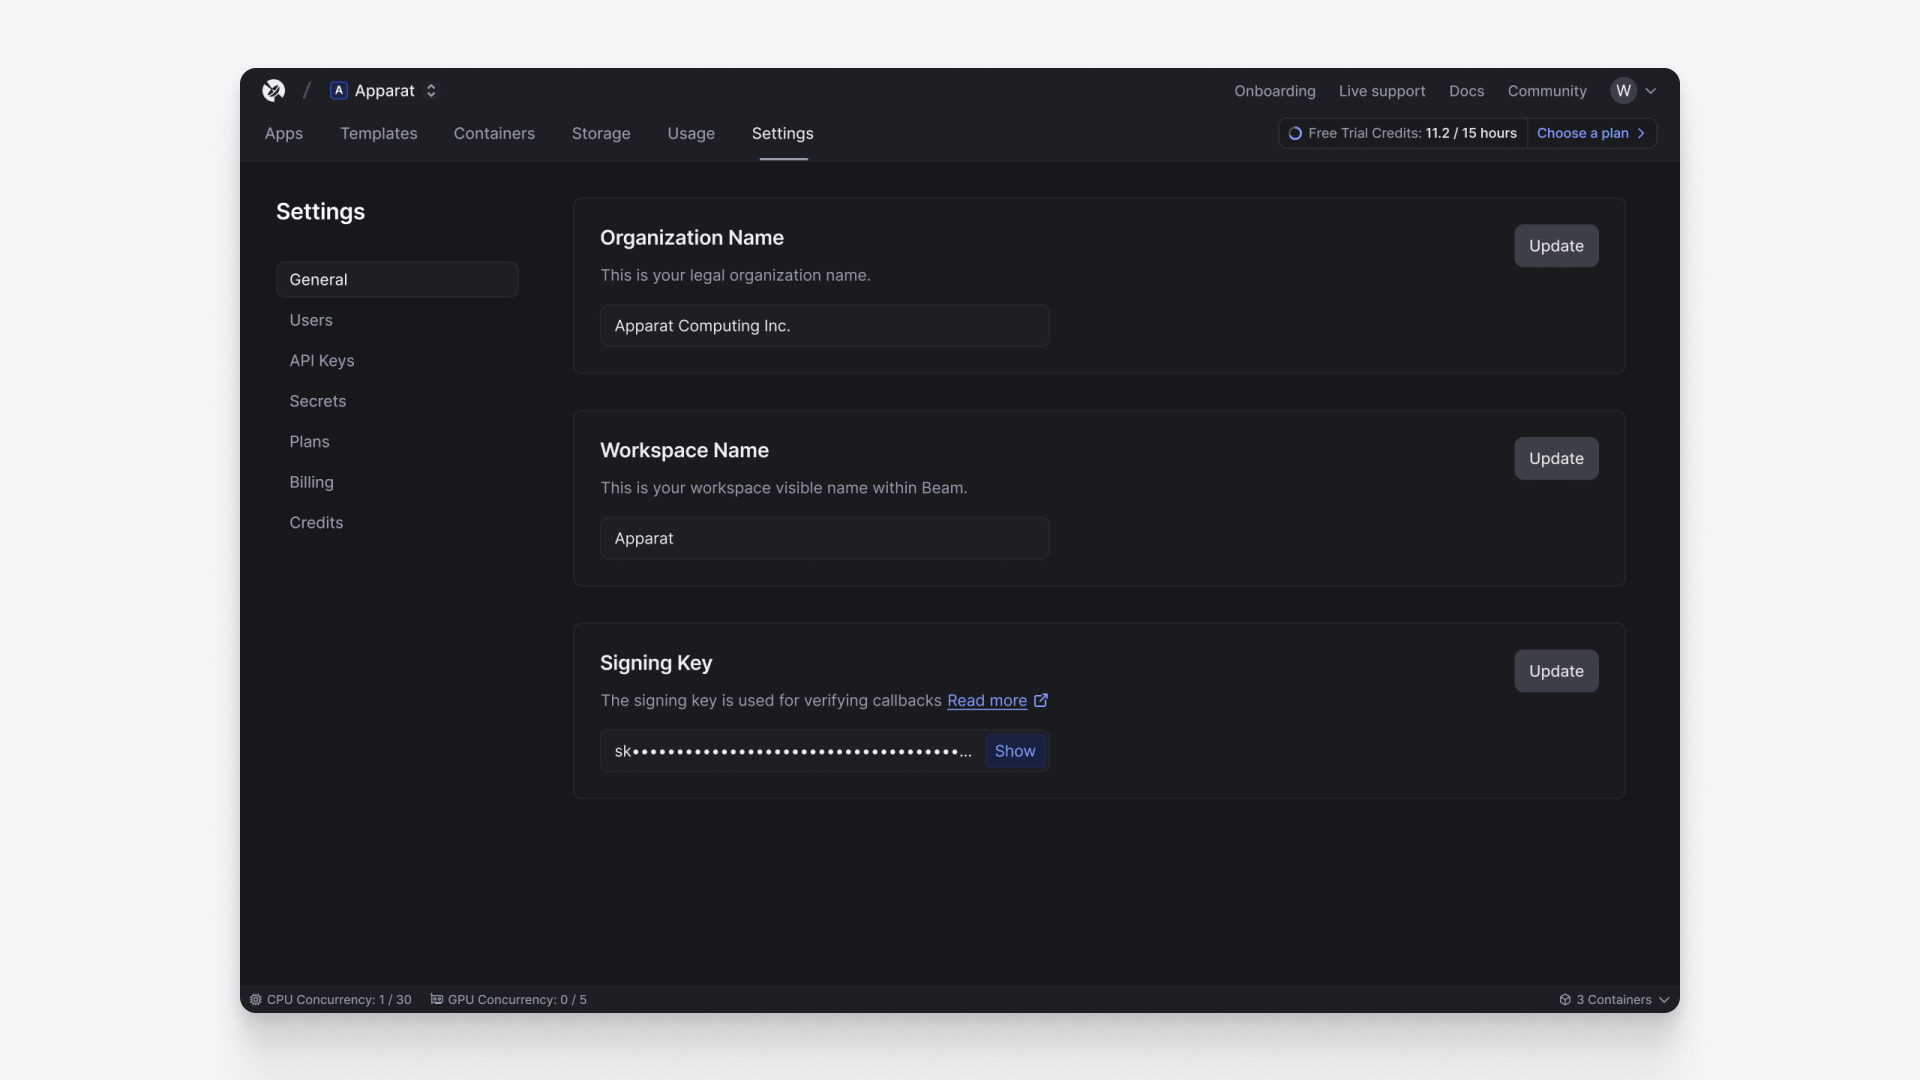Screen dimensions: 1920x1080
Task: Open Billing settings section
Action: click(x=311, y=482)
